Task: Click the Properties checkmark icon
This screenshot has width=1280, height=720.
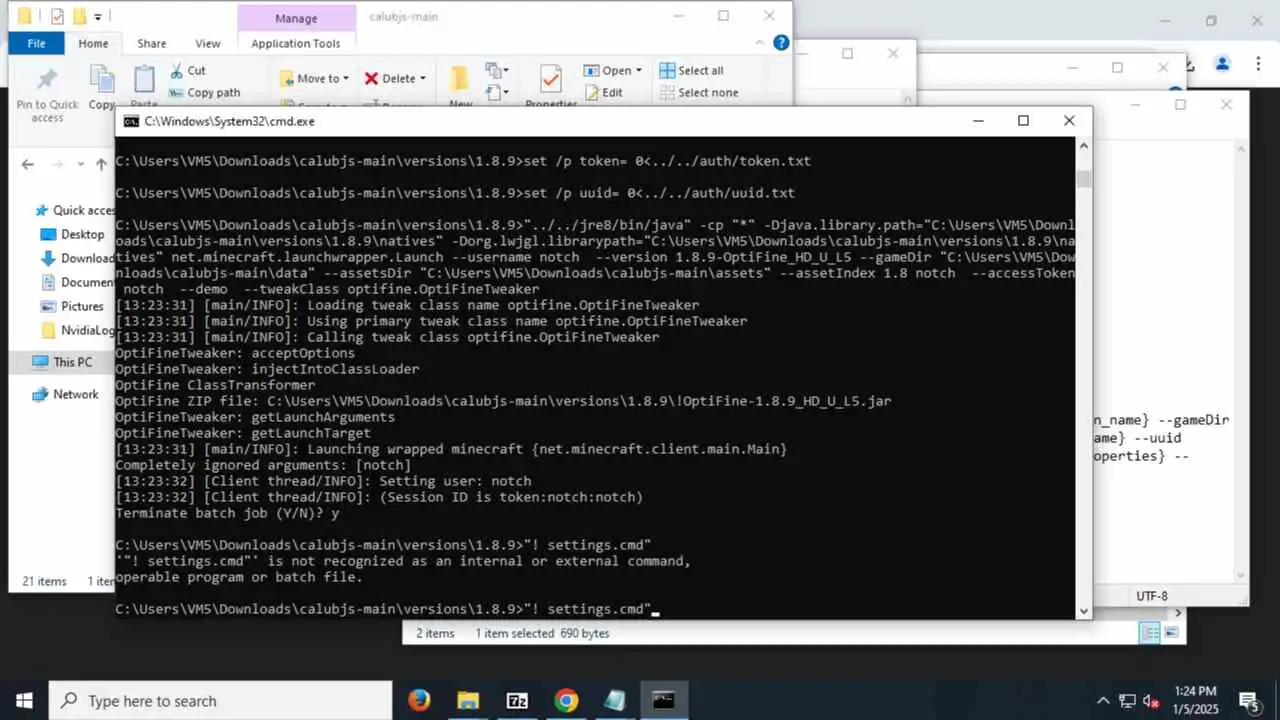Action: pyautogui.click(x=550, y=80)
